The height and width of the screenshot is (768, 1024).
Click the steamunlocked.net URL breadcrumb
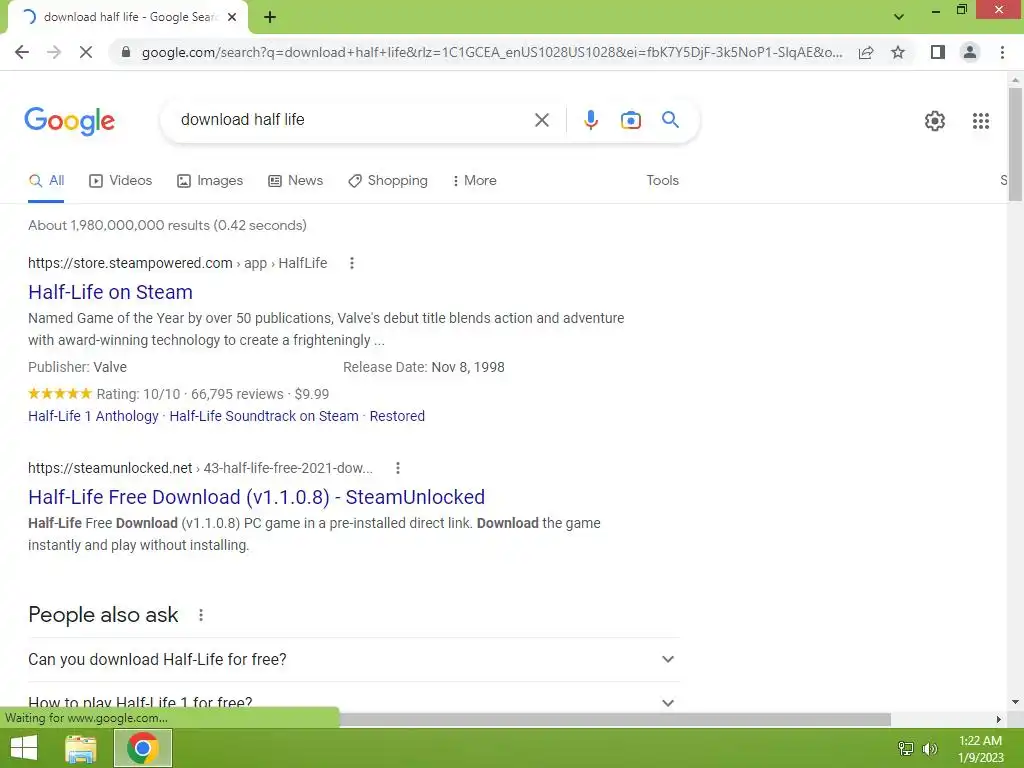(x=200, y=468)
